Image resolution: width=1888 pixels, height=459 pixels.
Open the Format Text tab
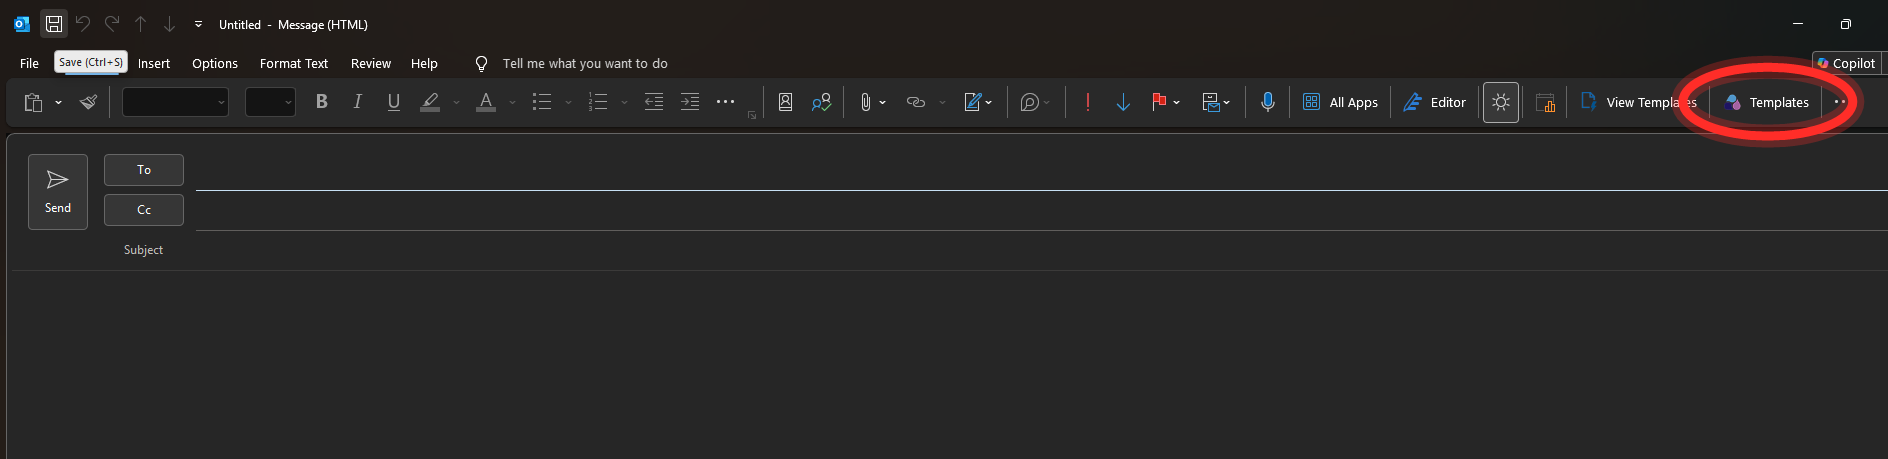point(294,63)
